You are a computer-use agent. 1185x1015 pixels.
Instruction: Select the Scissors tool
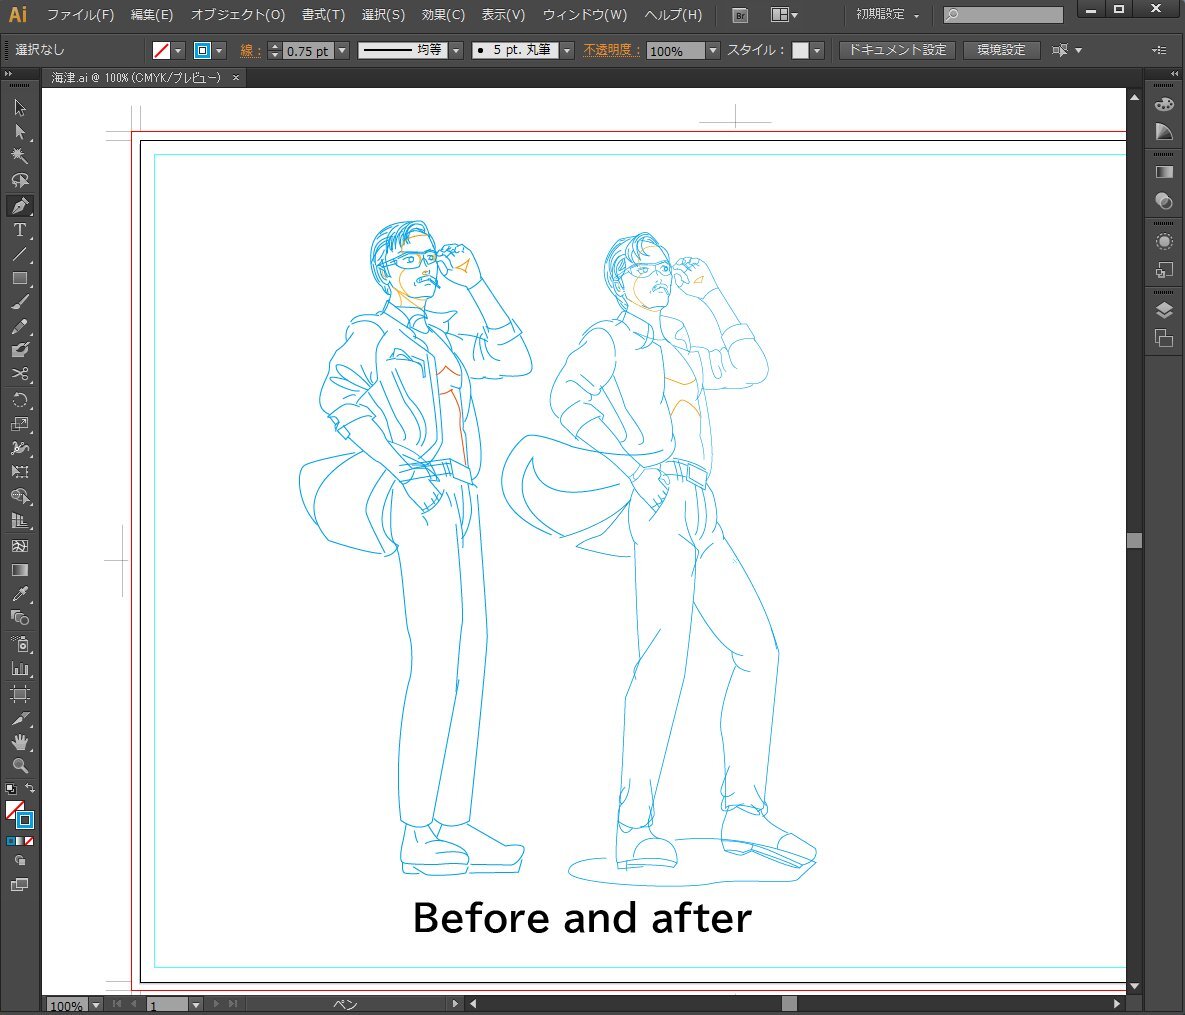(20, 374)
